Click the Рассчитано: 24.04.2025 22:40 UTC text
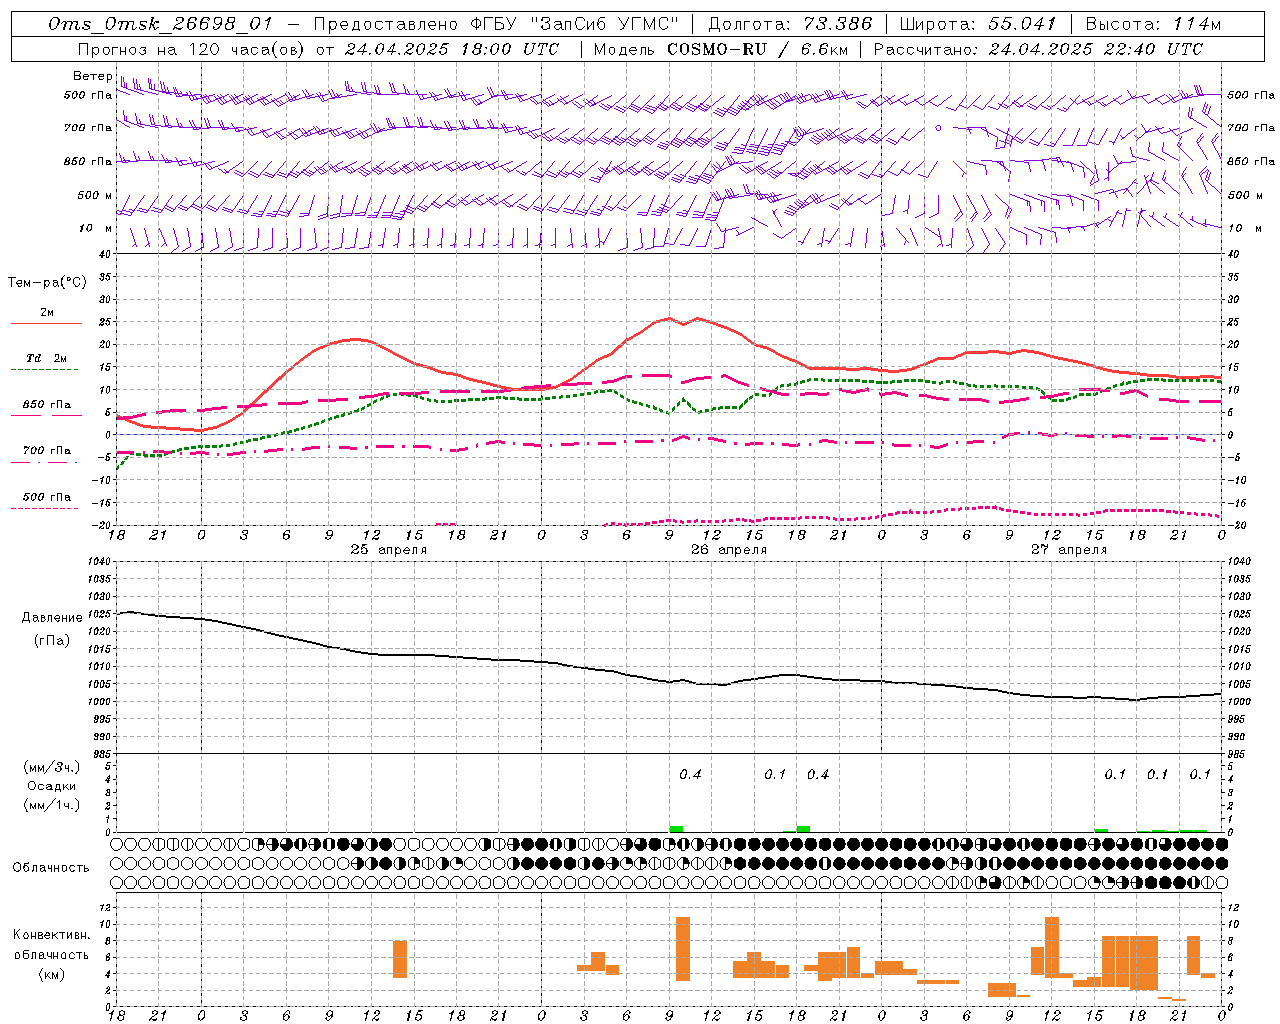This screenshot has width=1280, height=1024. tap(1038, 49)
